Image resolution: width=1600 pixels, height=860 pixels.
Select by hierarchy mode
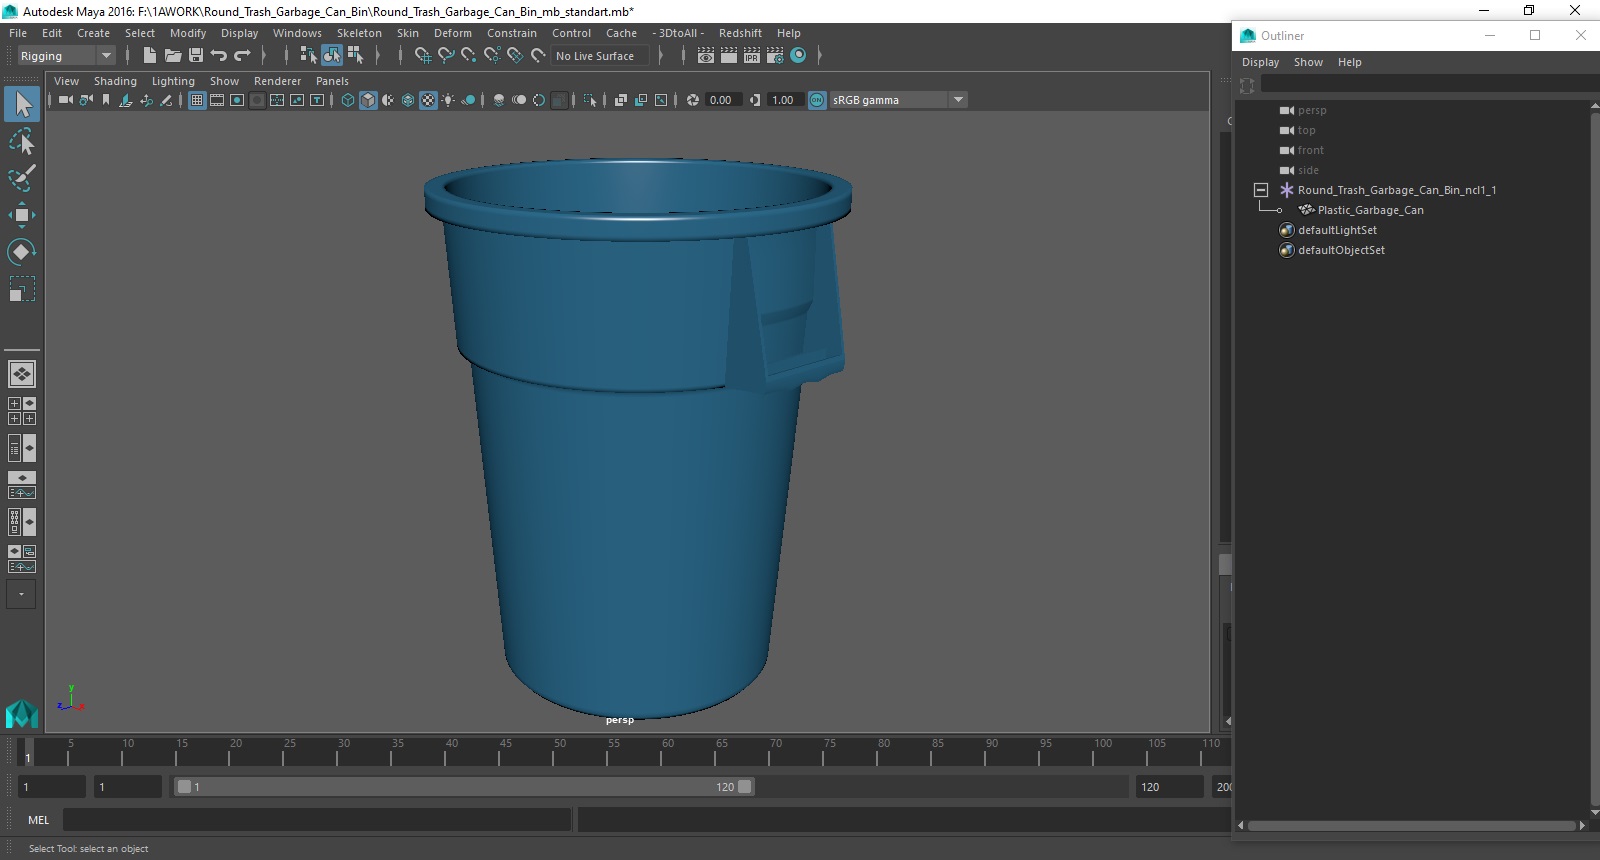click(x=309, y=56)
